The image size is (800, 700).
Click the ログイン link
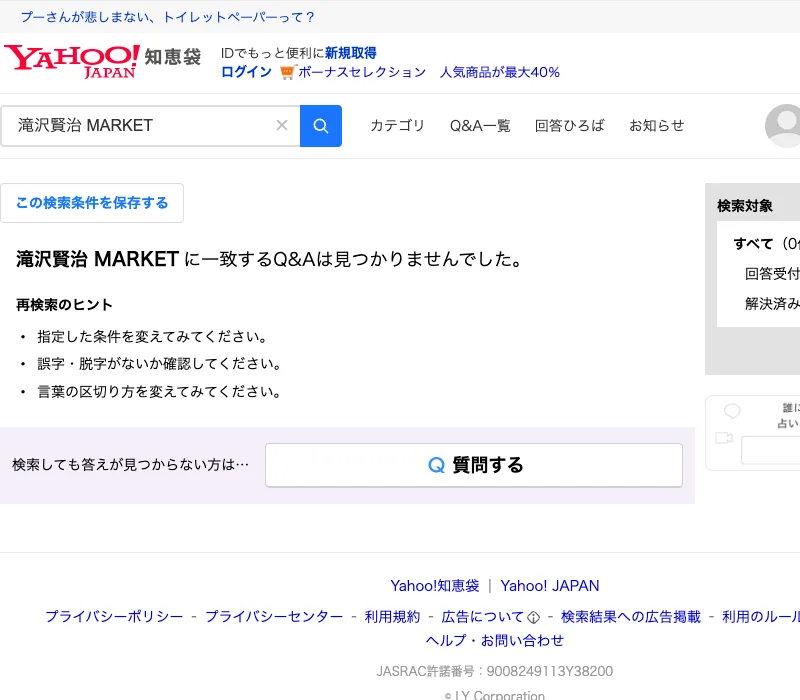click(246, 72)
